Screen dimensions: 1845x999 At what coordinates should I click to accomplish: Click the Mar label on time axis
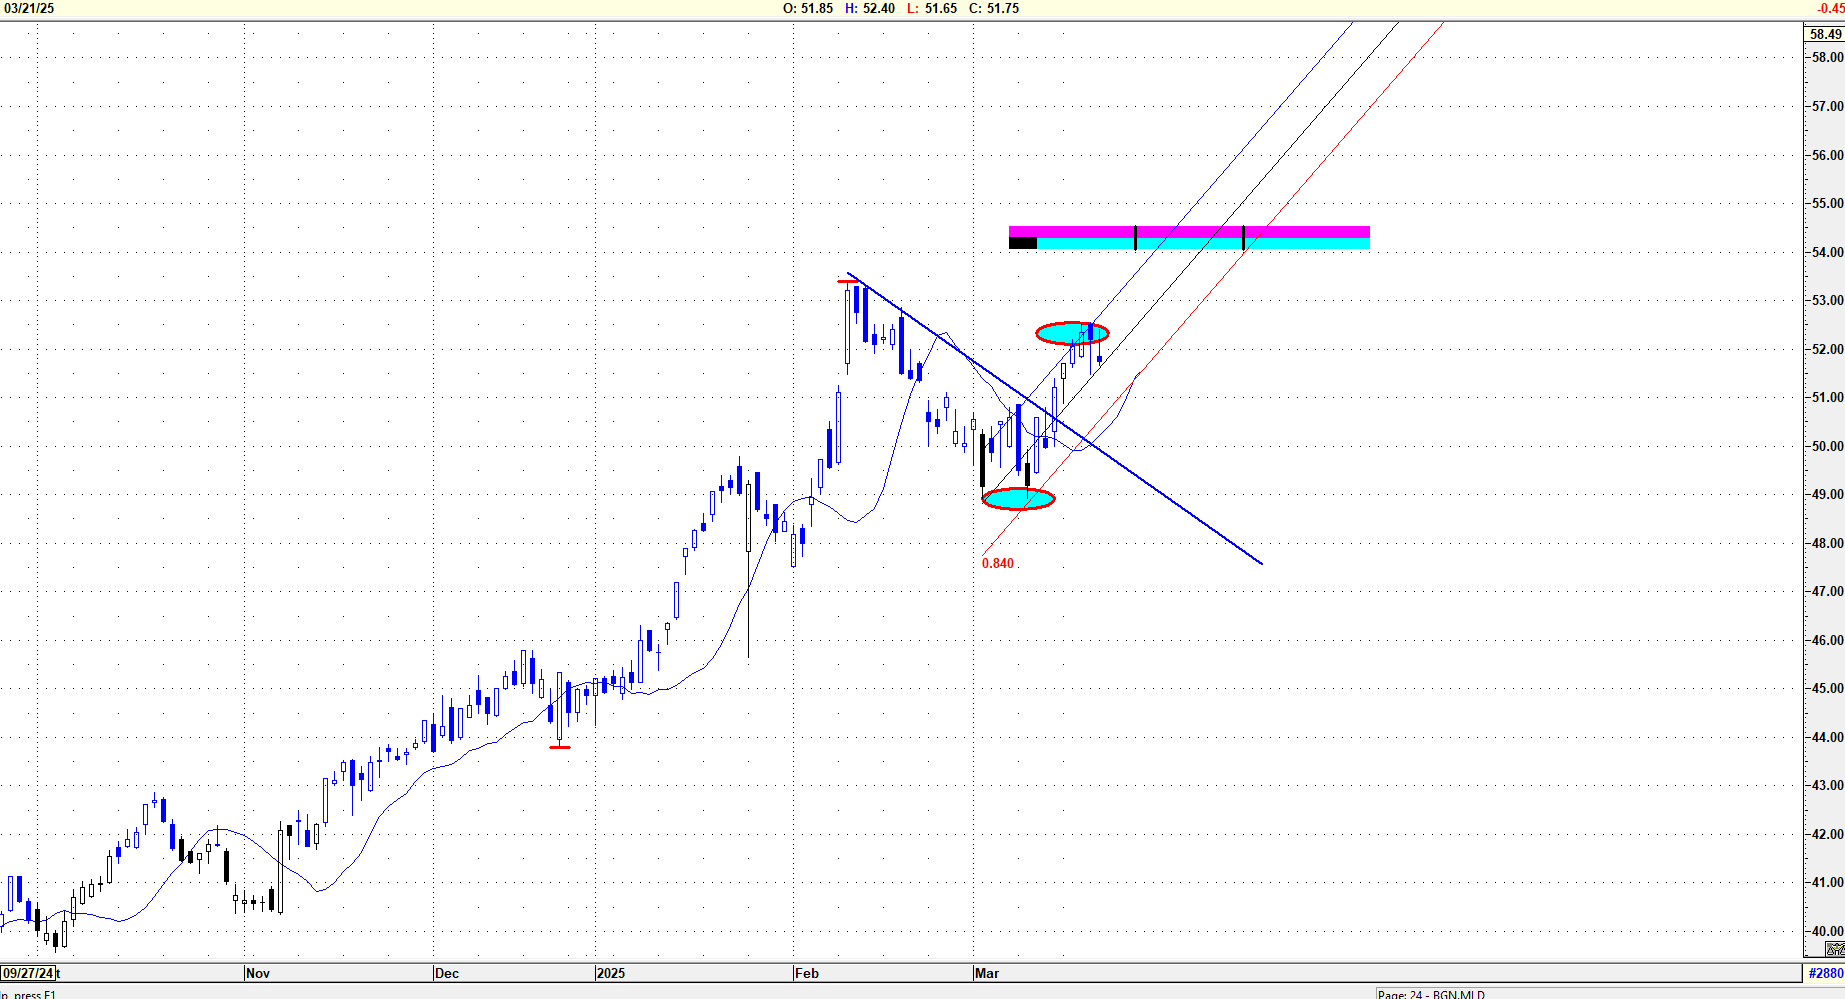[x=987, y=973]
